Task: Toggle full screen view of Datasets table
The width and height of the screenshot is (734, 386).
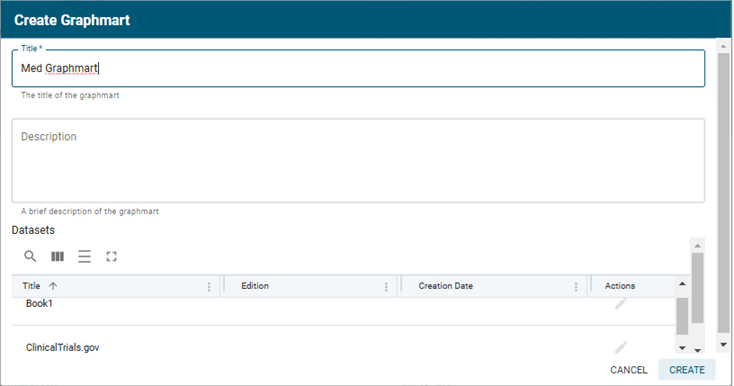Action: pos(111,256)
